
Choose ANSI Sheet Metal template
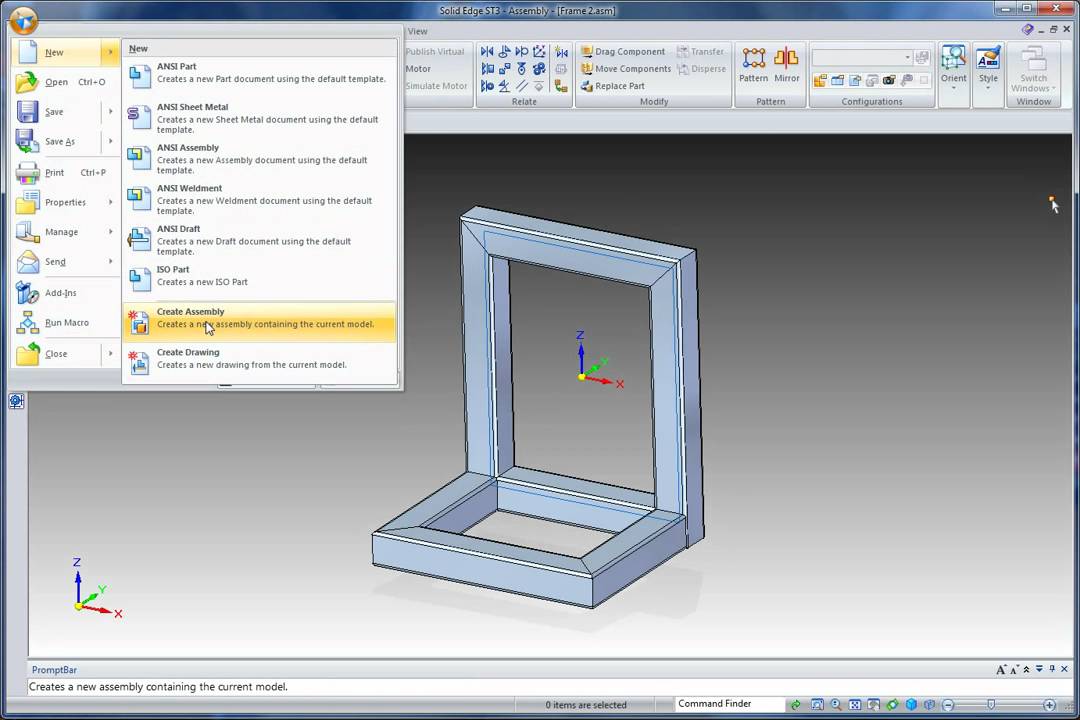[x=259, y=119]
